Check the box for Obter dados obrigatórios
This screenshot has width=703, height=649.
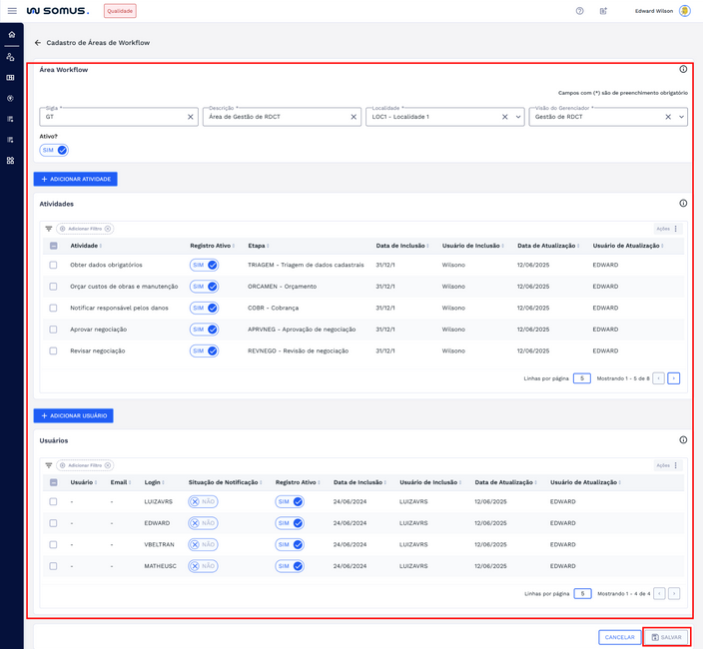tap(54, 265)
